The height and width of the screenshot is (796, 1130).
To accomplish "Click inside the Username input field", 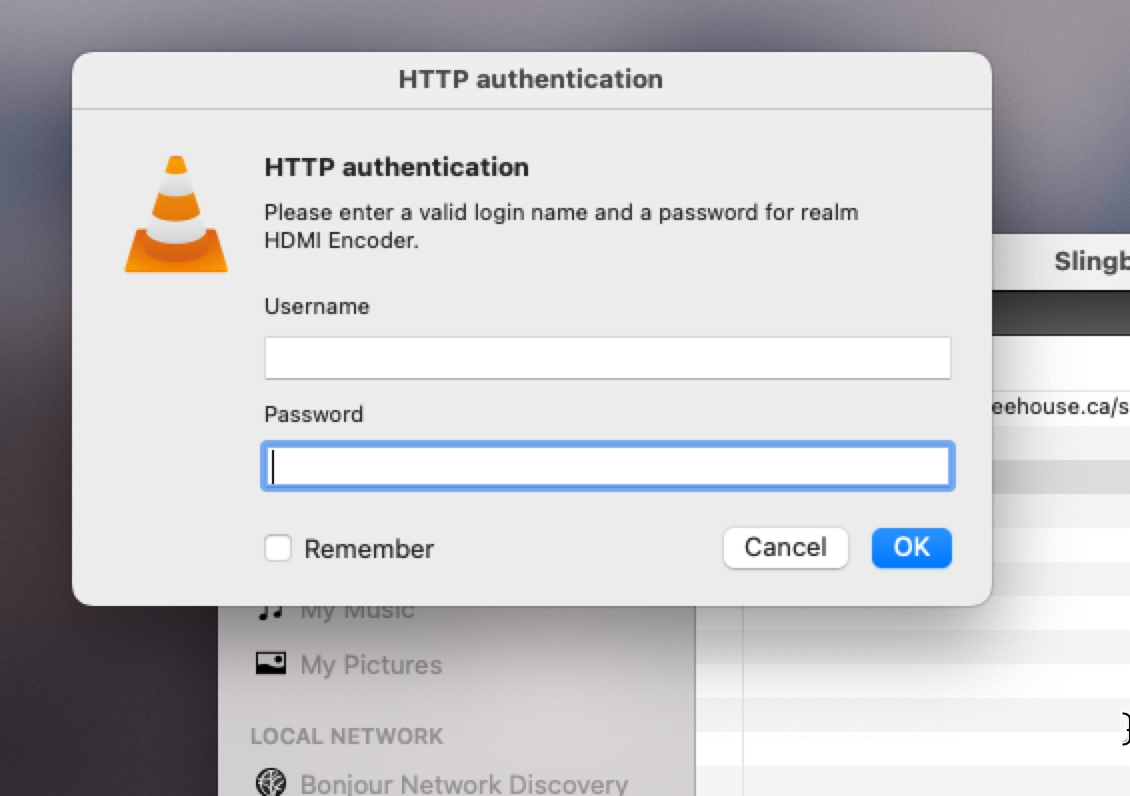I will coord(606,357).
